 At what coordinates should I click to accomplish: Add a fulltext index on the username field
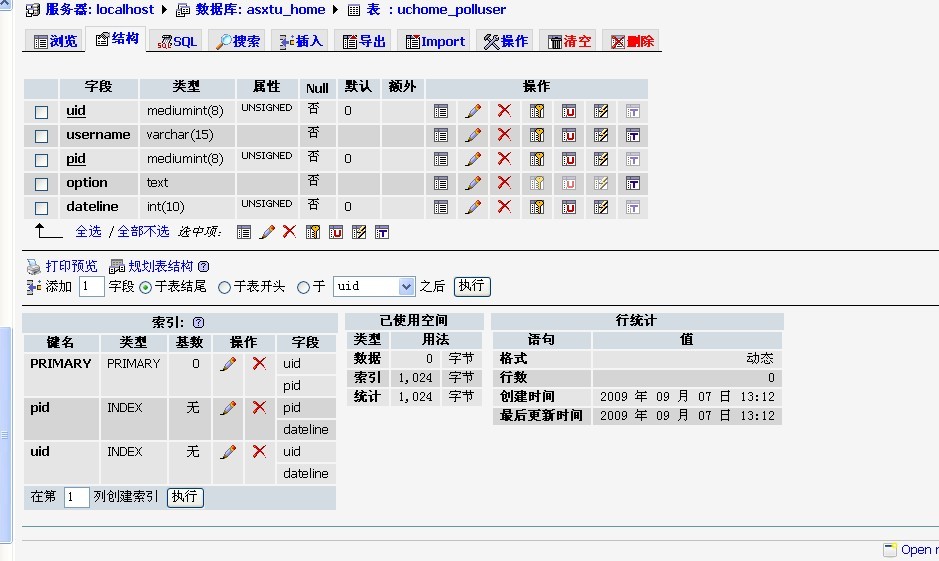[632, 135]
